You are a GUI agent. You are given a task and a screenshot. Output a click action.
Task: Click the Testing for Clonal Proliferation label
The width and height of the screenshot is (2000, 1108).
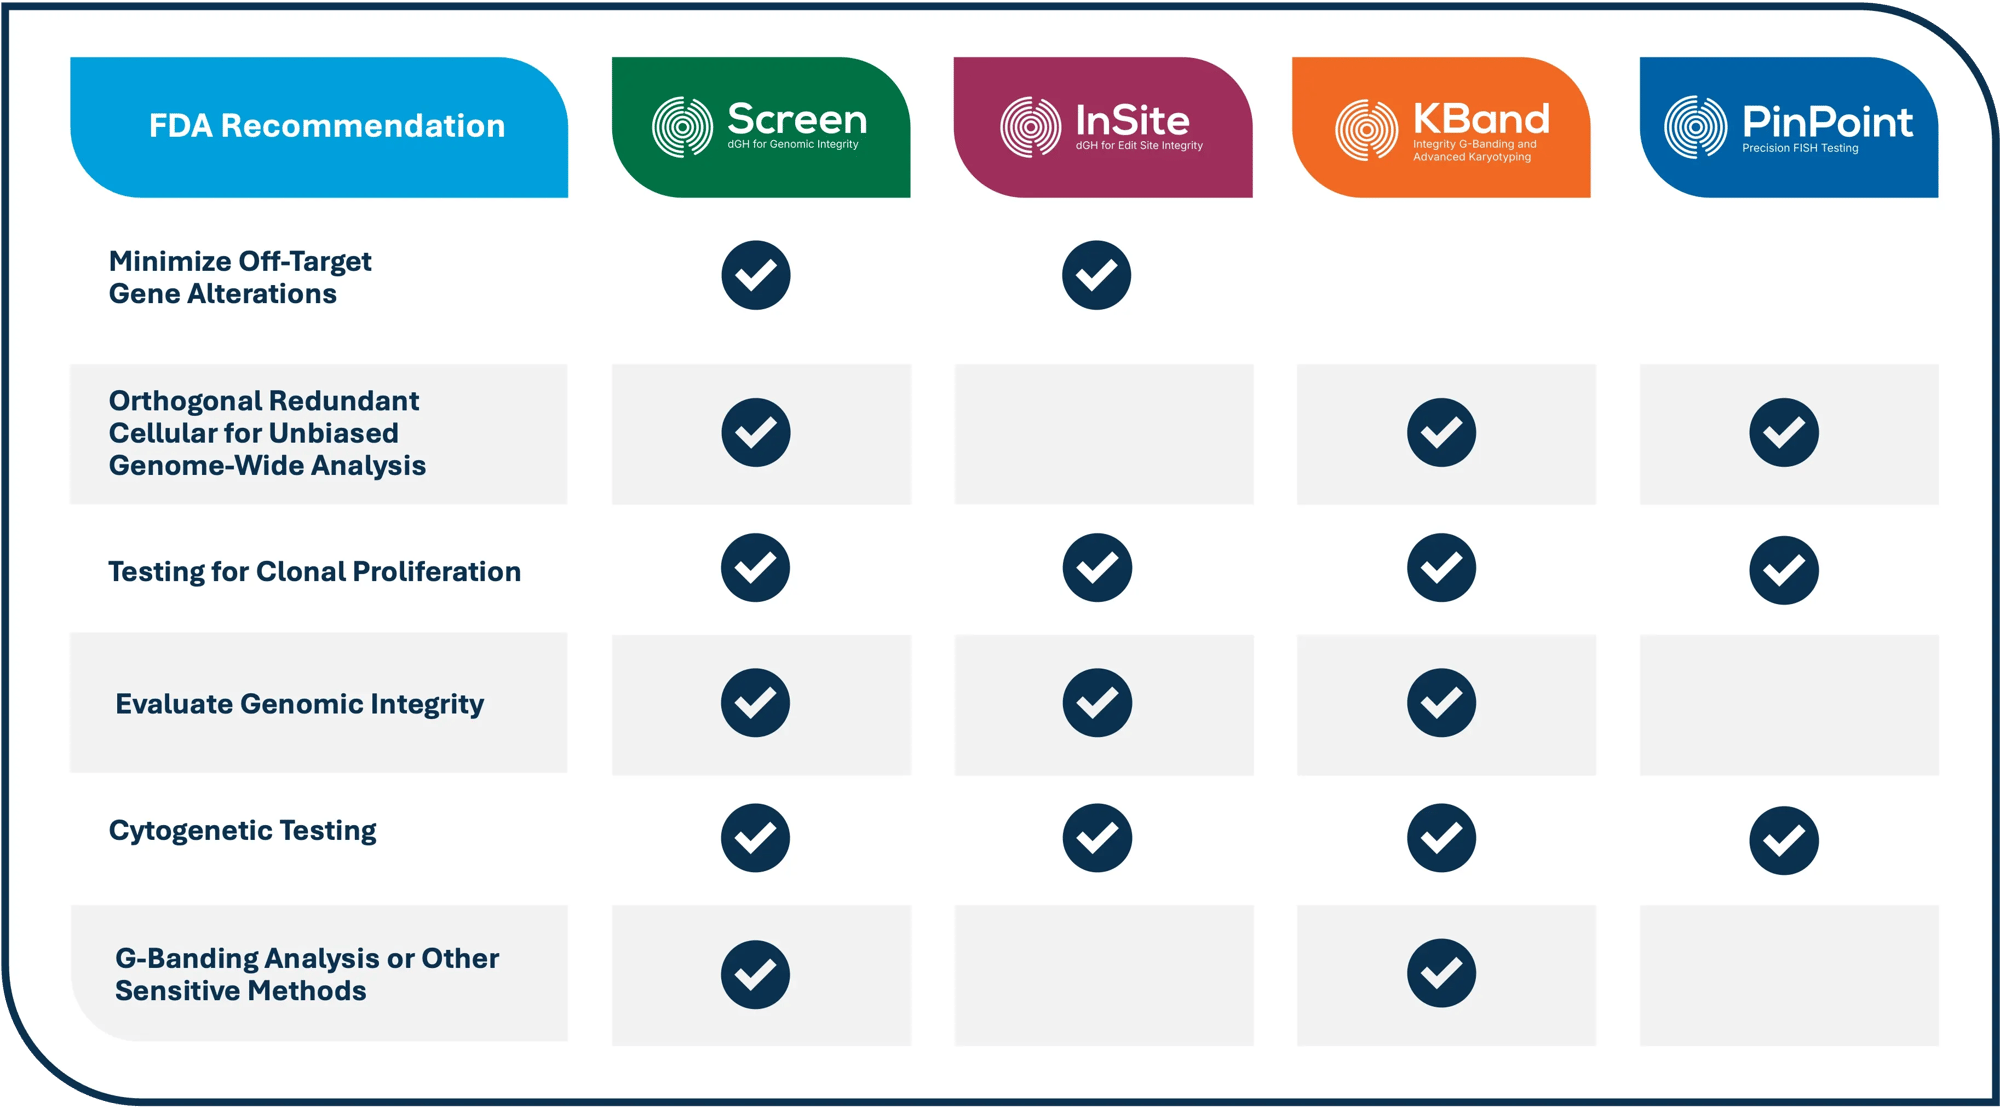314,571
